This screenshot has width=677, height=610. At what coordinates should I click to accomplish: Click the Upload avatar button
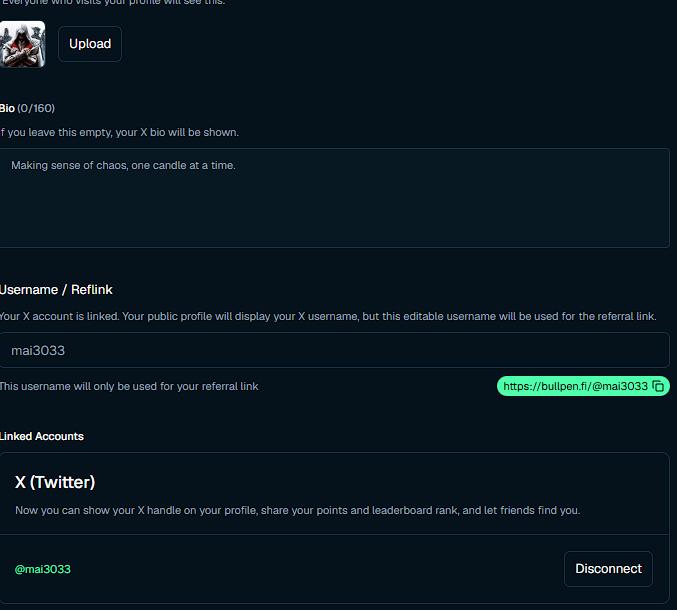[90, 44]
